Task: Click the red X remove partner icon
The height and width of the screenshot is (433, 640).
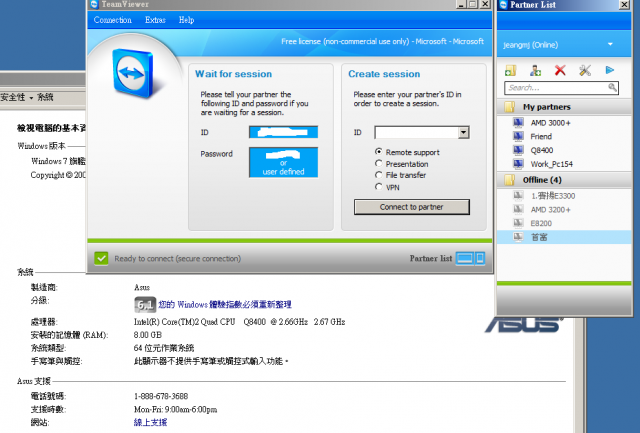Action: [560, 71]
